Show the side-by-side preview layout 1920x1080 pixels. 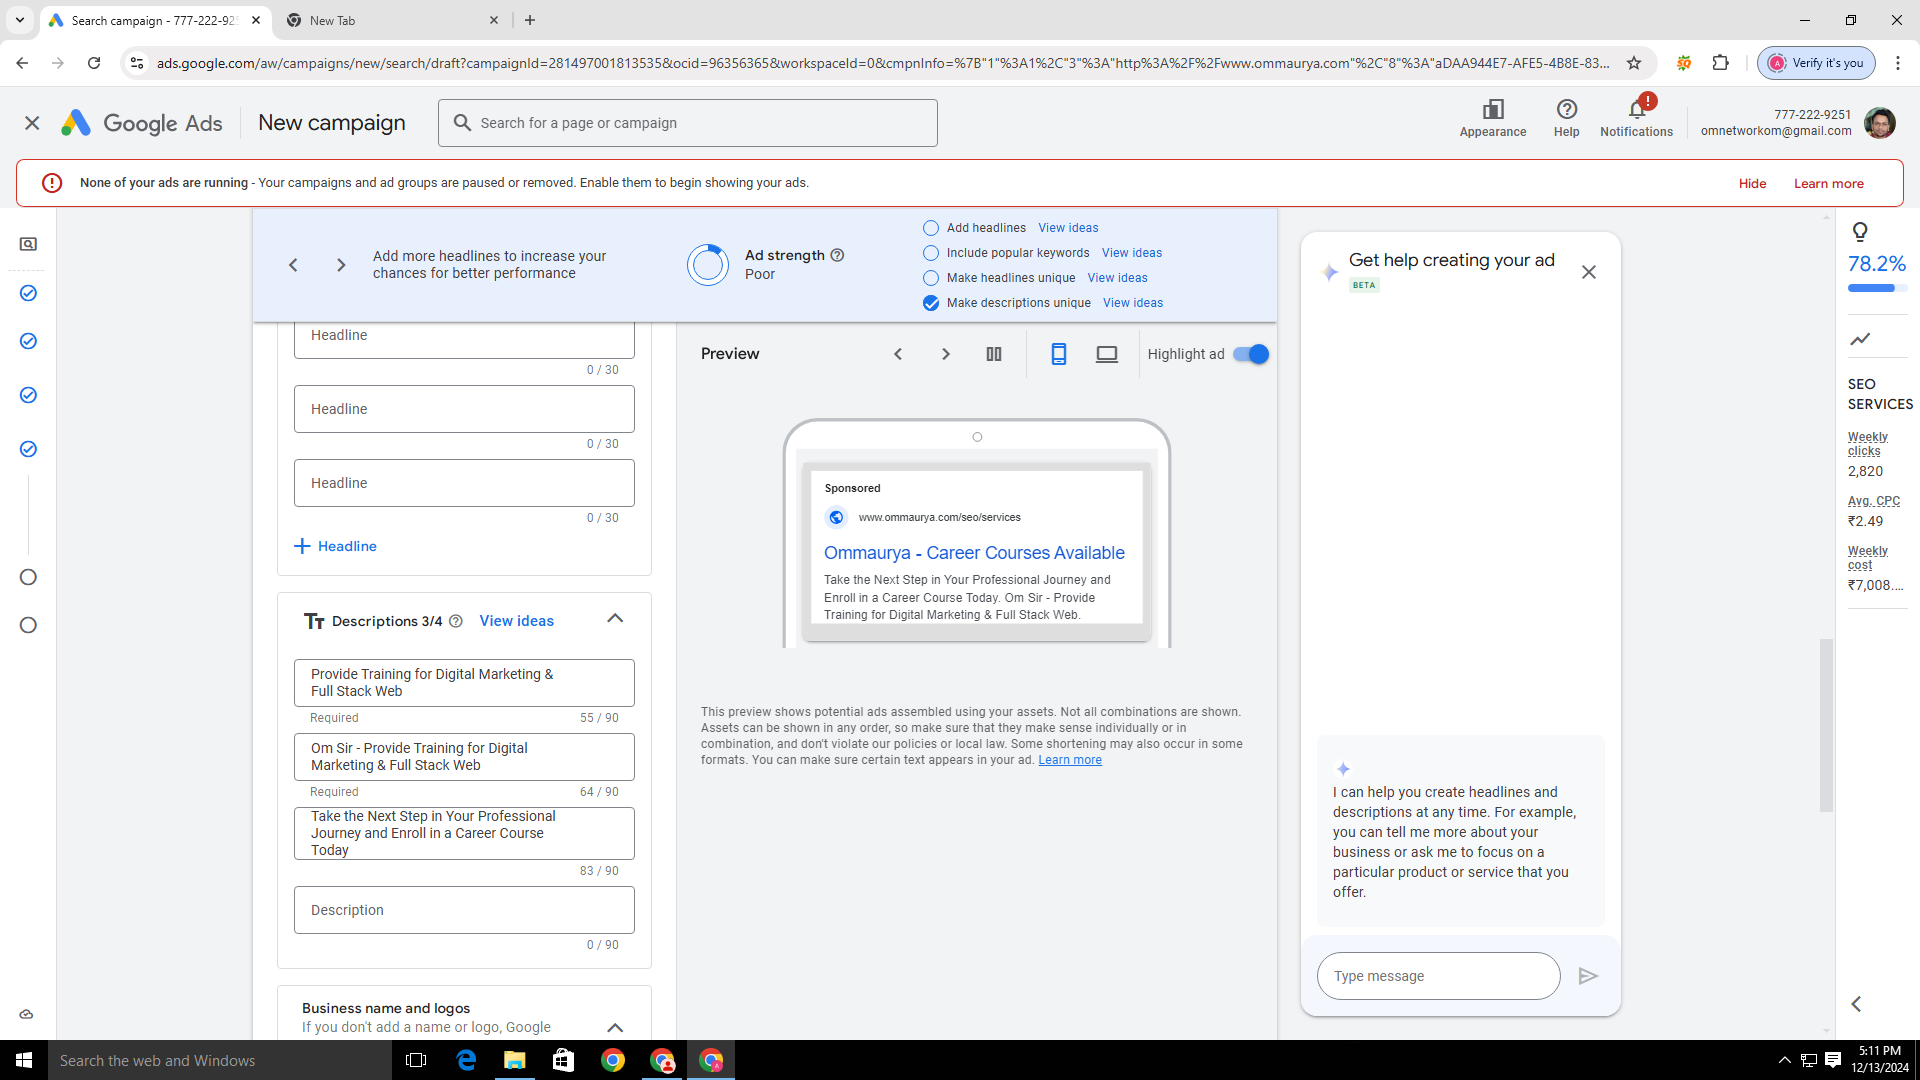[x=994, y=354]
